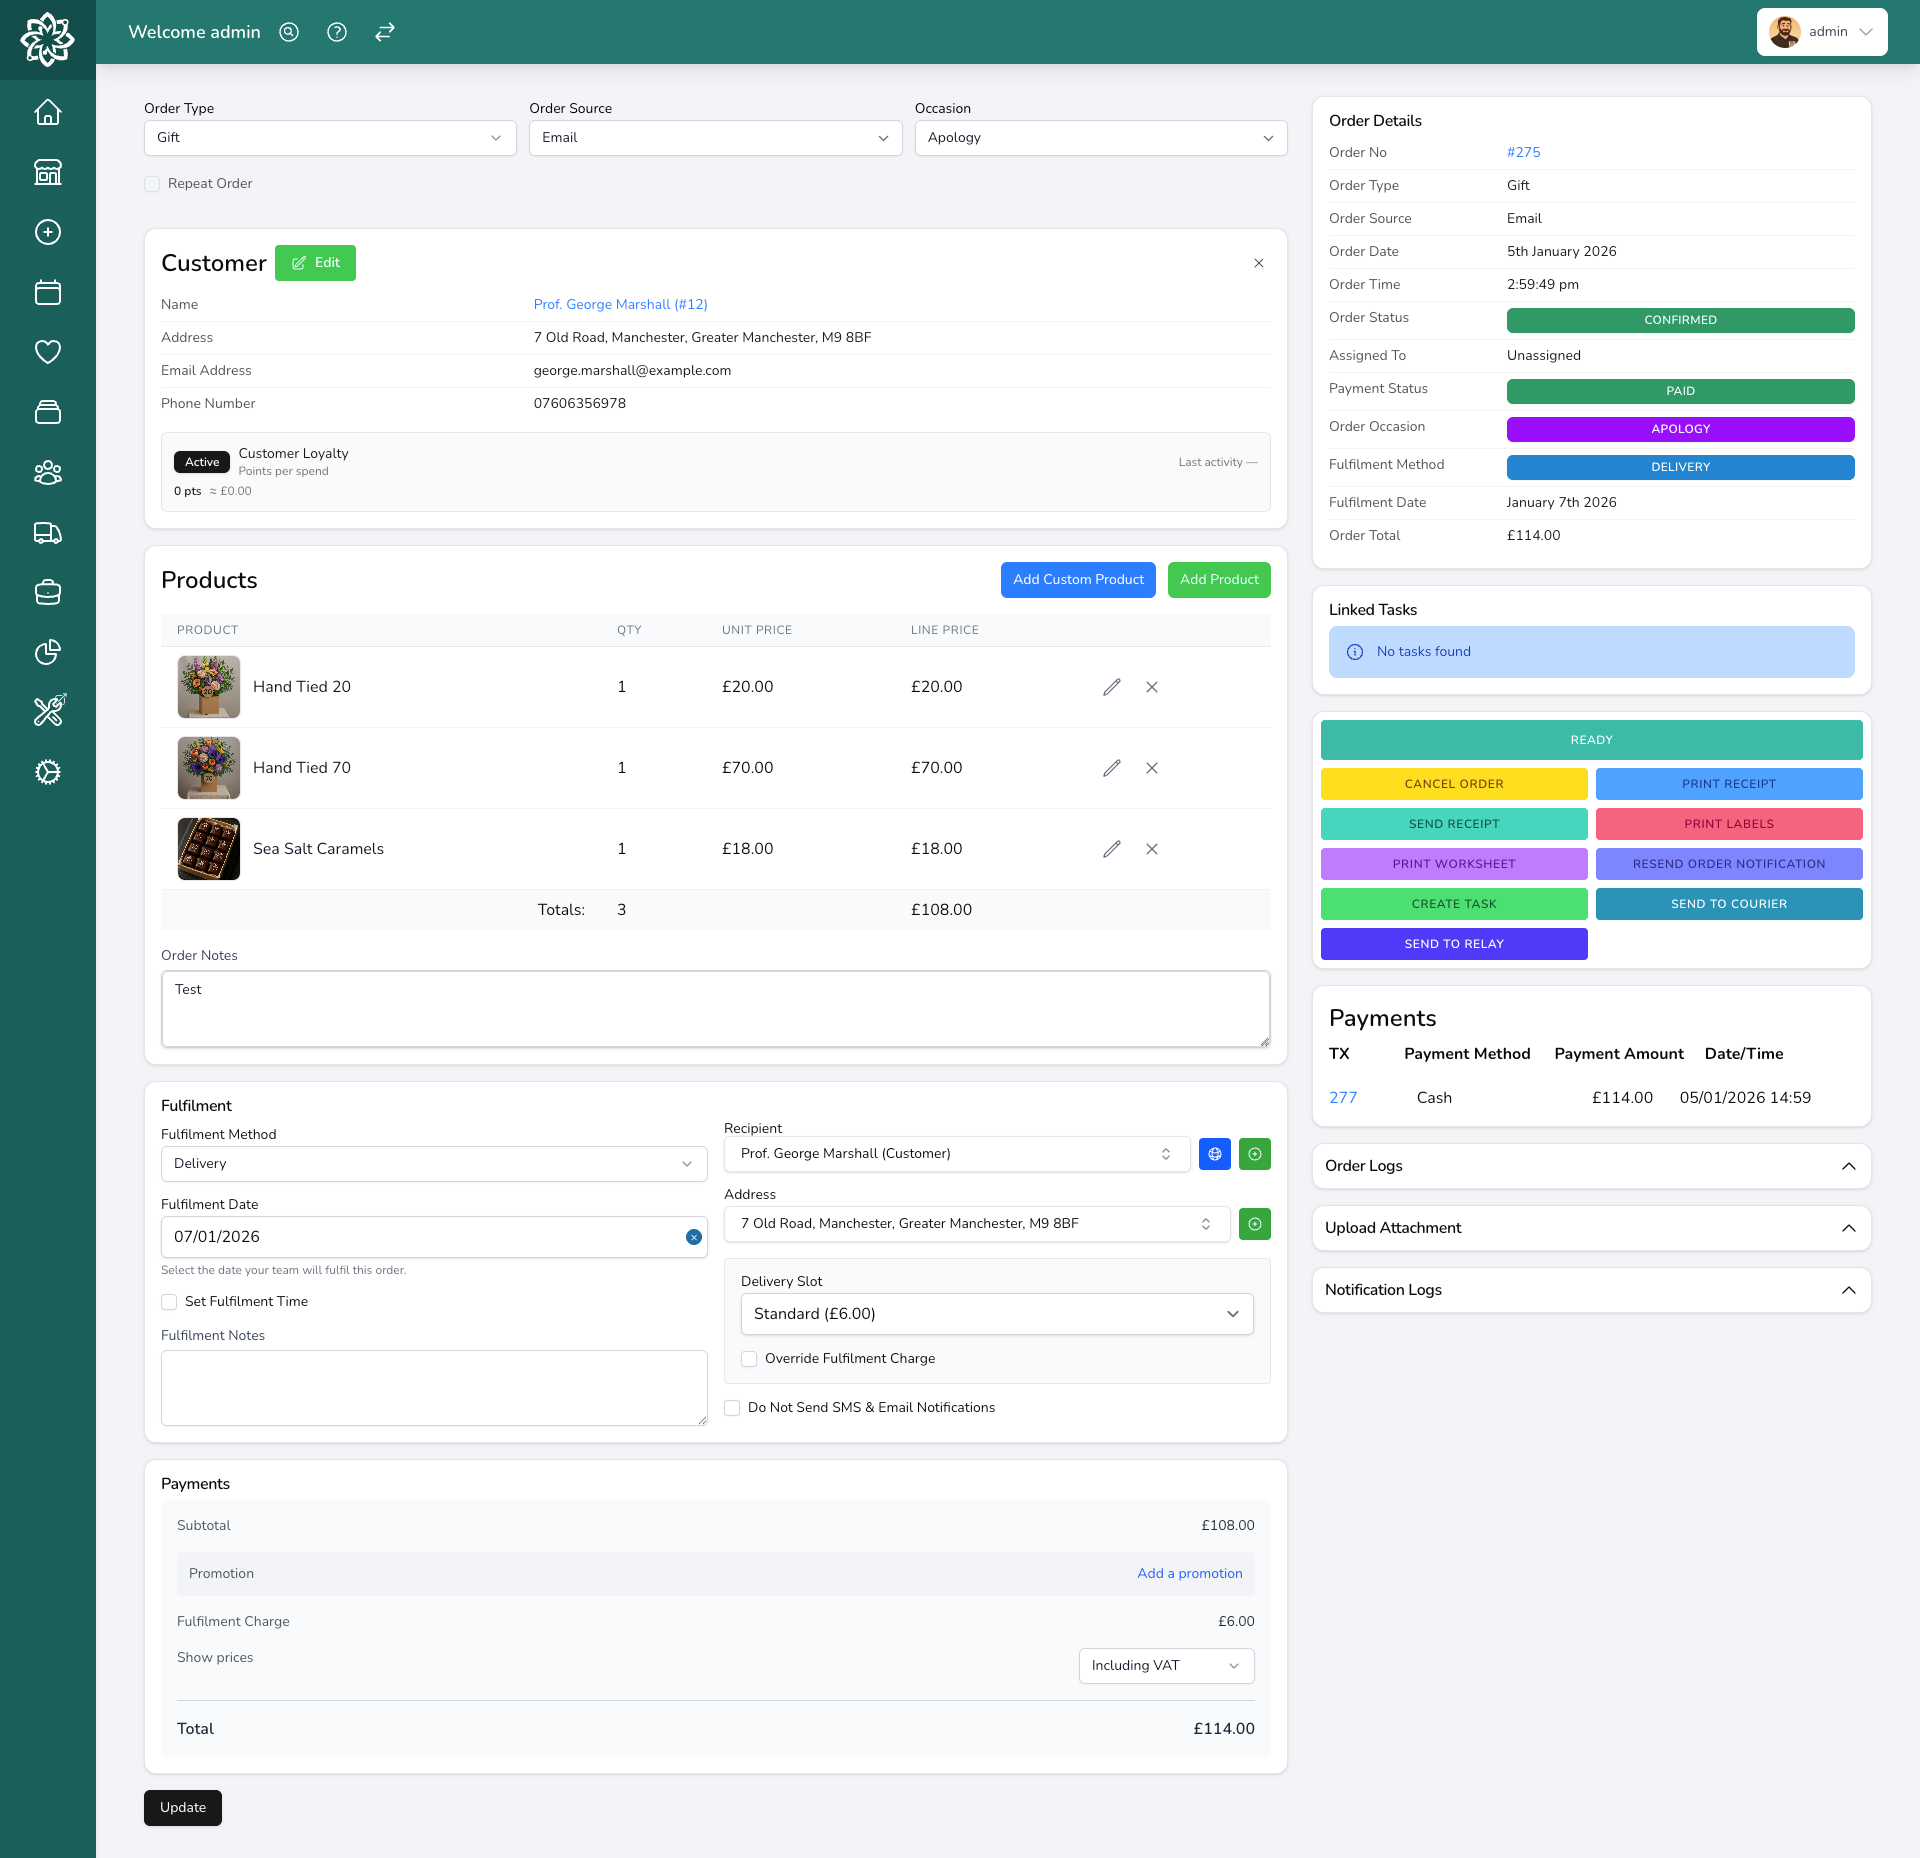Click the delivery truck sidebar icon
This screenshot has width=1920, height=1858.
click(47, 532)
